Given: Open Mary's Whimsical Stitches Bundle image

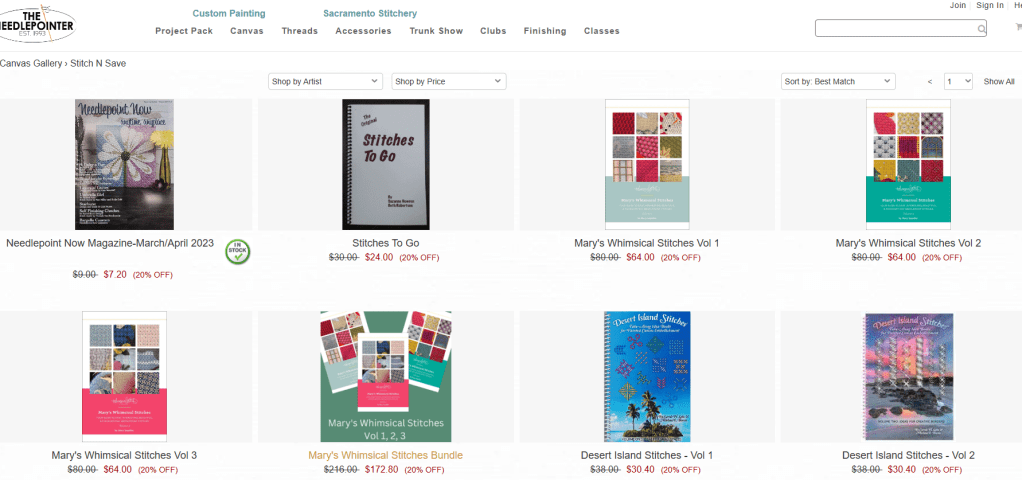Looking at the screenshot, I should coord(386,376).
